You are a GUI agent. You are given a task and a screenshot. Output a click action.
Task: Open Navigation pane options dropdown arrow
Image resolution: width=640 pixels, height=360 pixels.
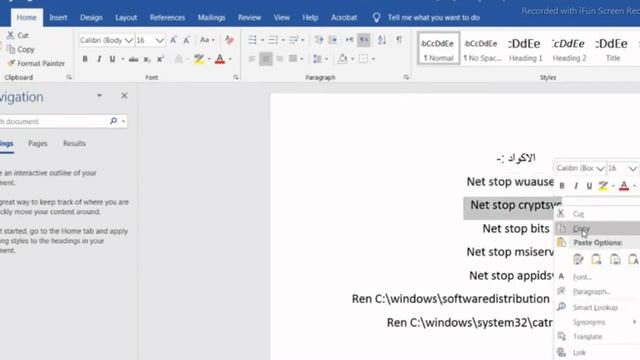click(99, 96)
